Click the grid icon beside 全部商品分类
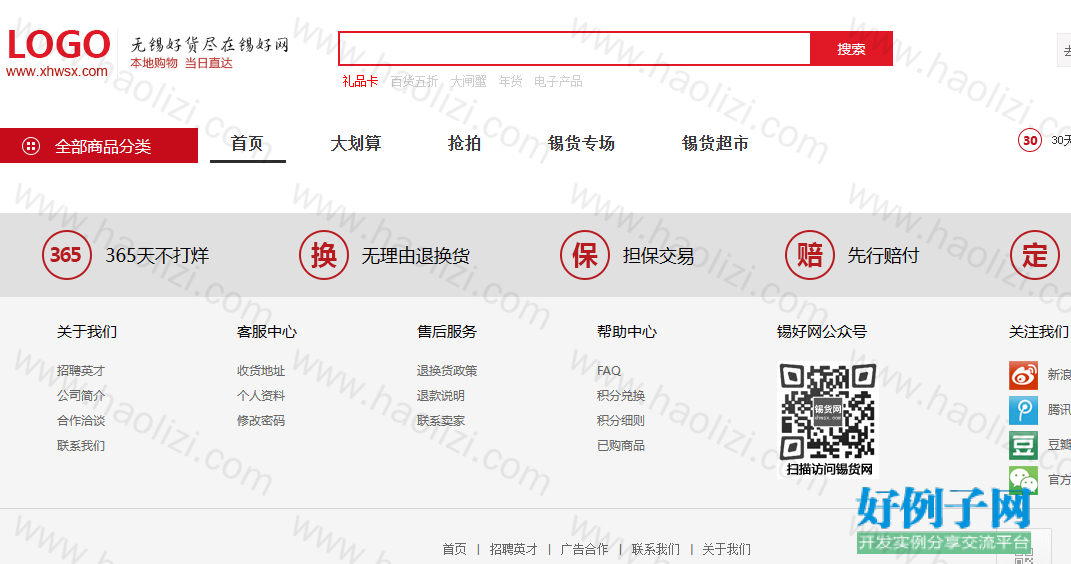 point(31,145)
